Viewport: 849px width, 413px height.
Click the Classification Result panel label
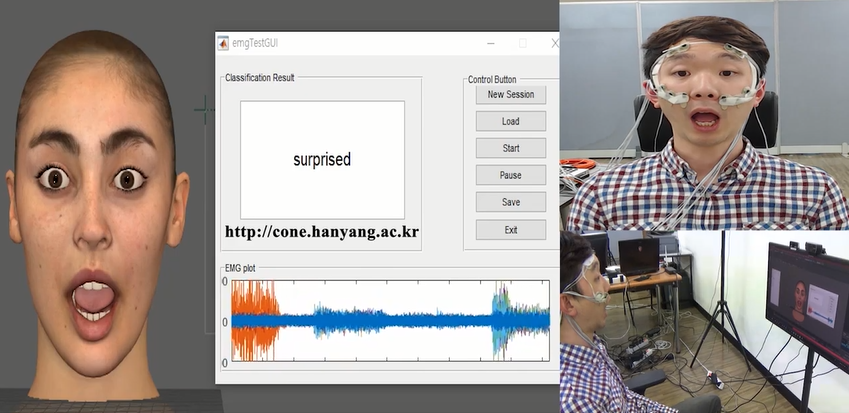click(259, 78)
